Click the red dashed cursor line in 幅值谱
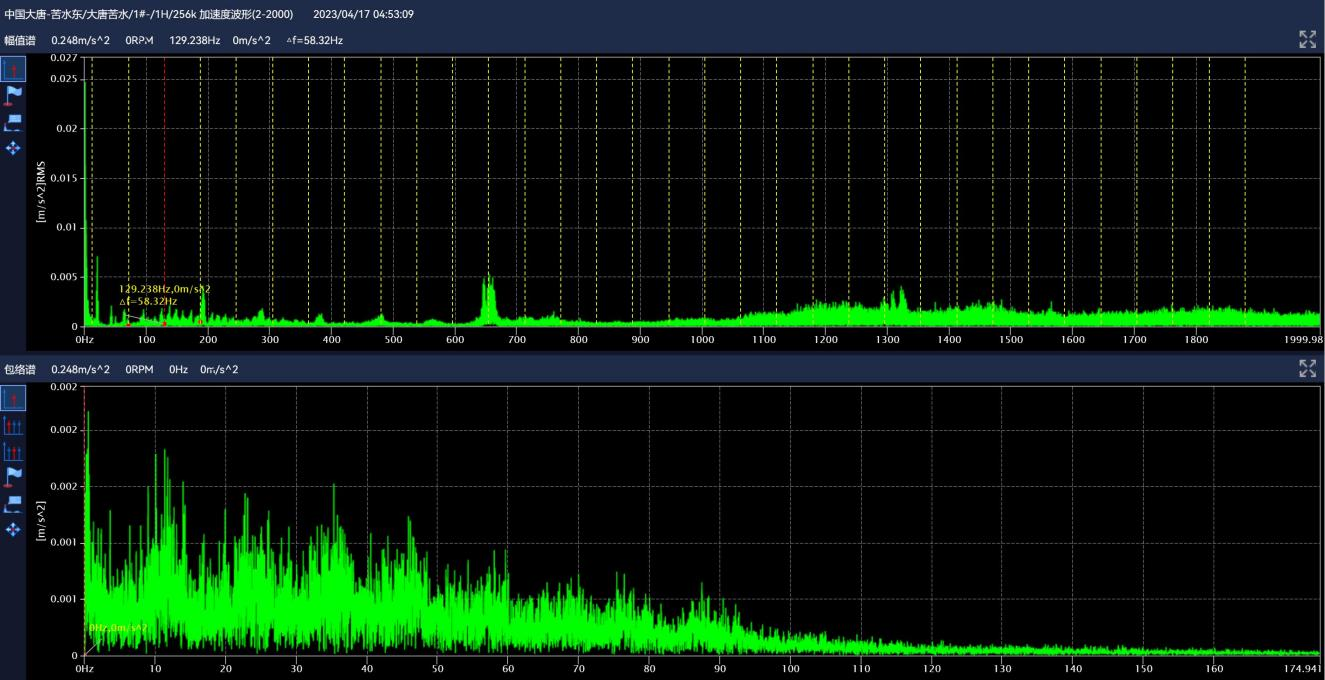This screenshot has height=680, width=1325. point(164,190)
